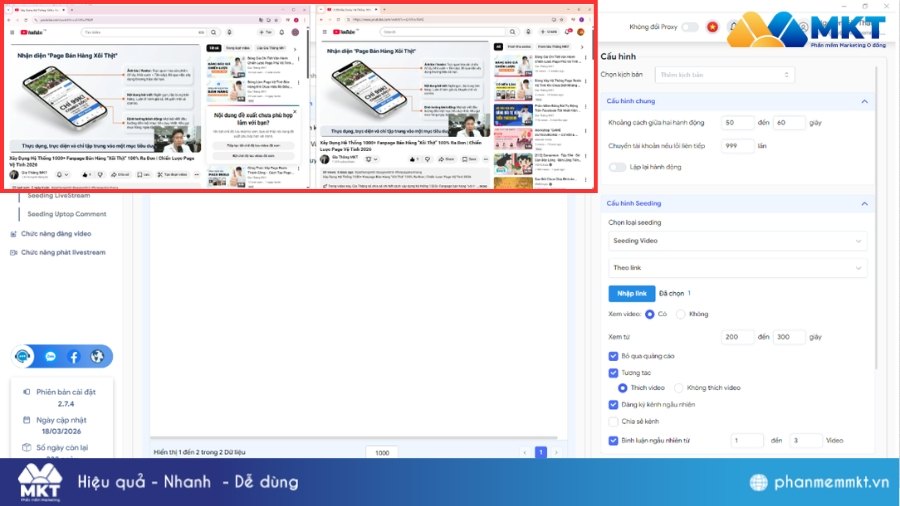Go to next page in table pagination
This screenshot has height=506, width=900.
556,453
